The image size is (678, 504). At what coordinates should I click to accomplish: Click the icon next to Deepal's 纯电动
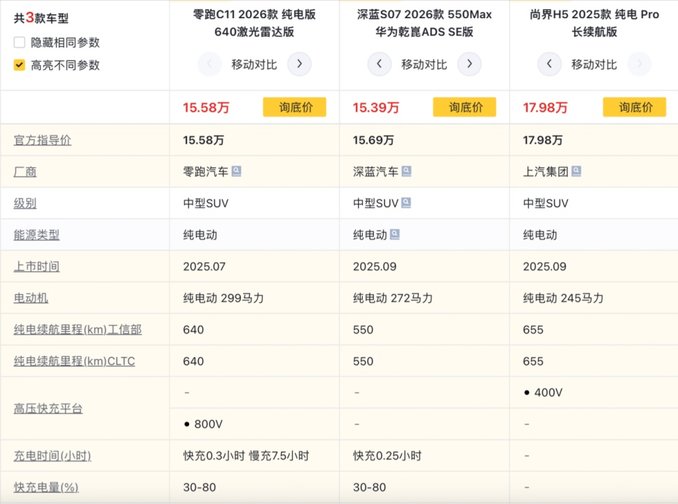(395, 235)
